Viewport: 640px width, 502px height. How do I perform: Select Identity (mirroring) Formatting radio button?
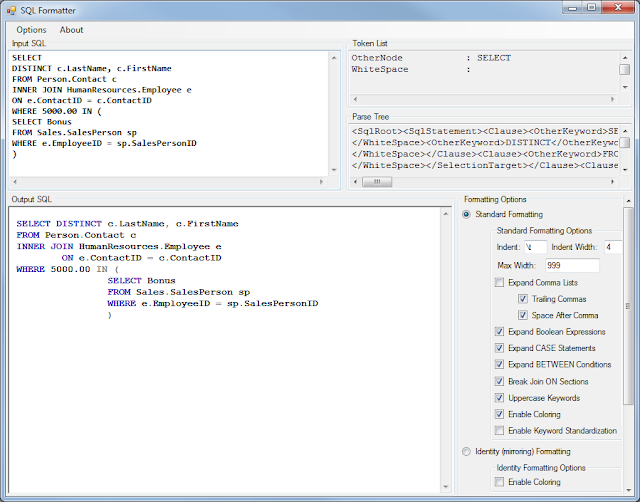(466, 452)
